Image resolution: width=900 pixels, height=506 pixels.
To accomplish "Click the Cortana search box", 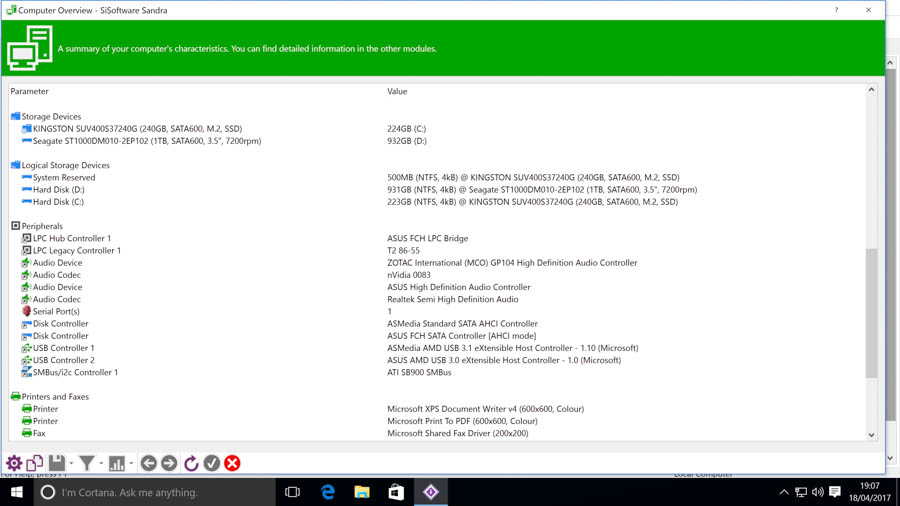I will click(x=155, y=492).
